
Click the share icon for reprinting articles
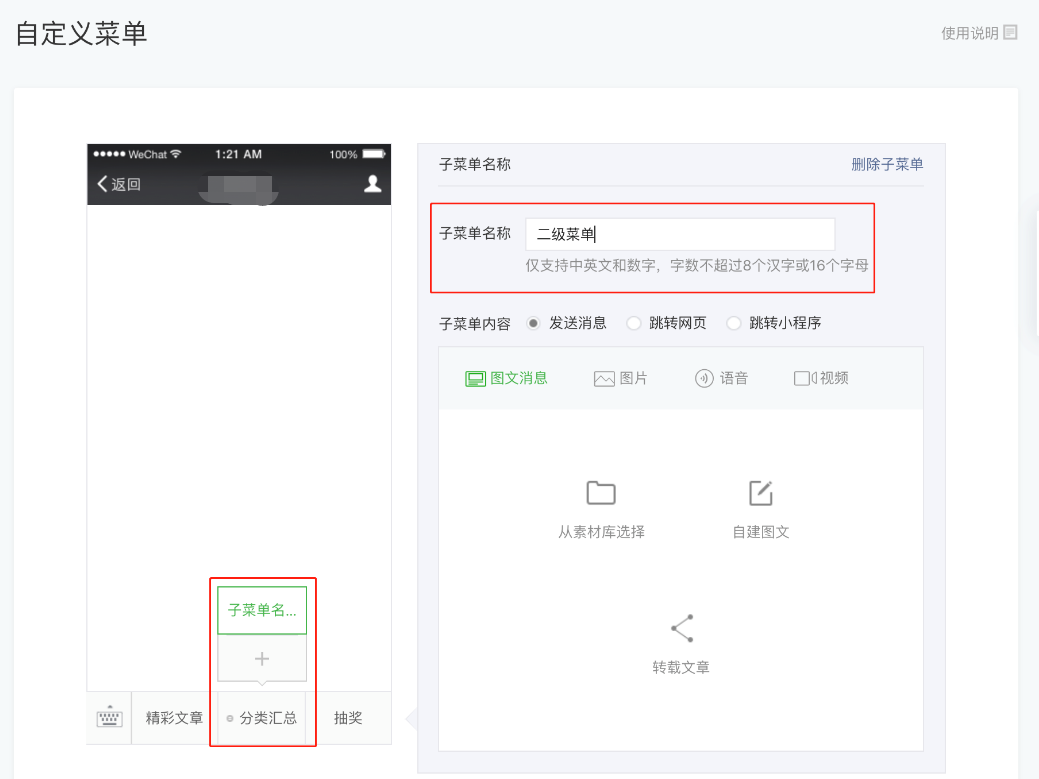point(681,628)
